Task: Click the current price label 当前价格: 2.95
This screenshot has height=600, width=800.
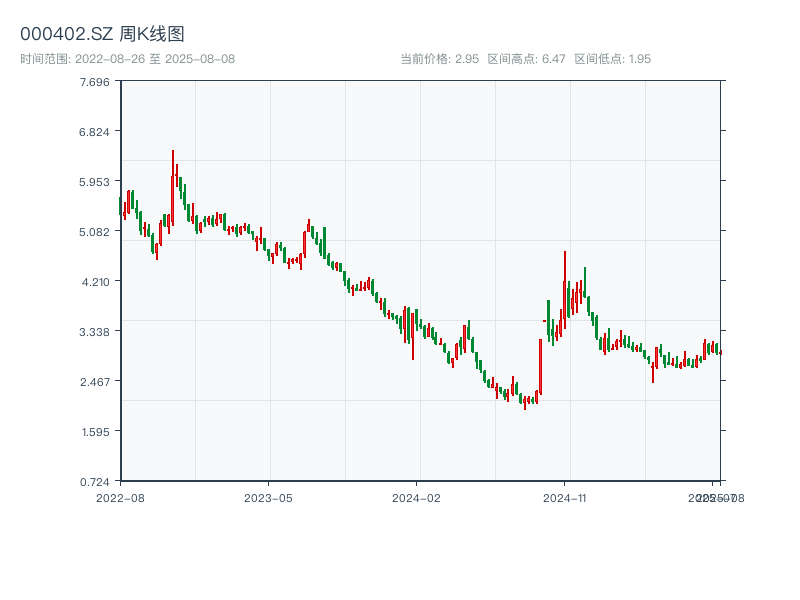Action: coord(439,59)
